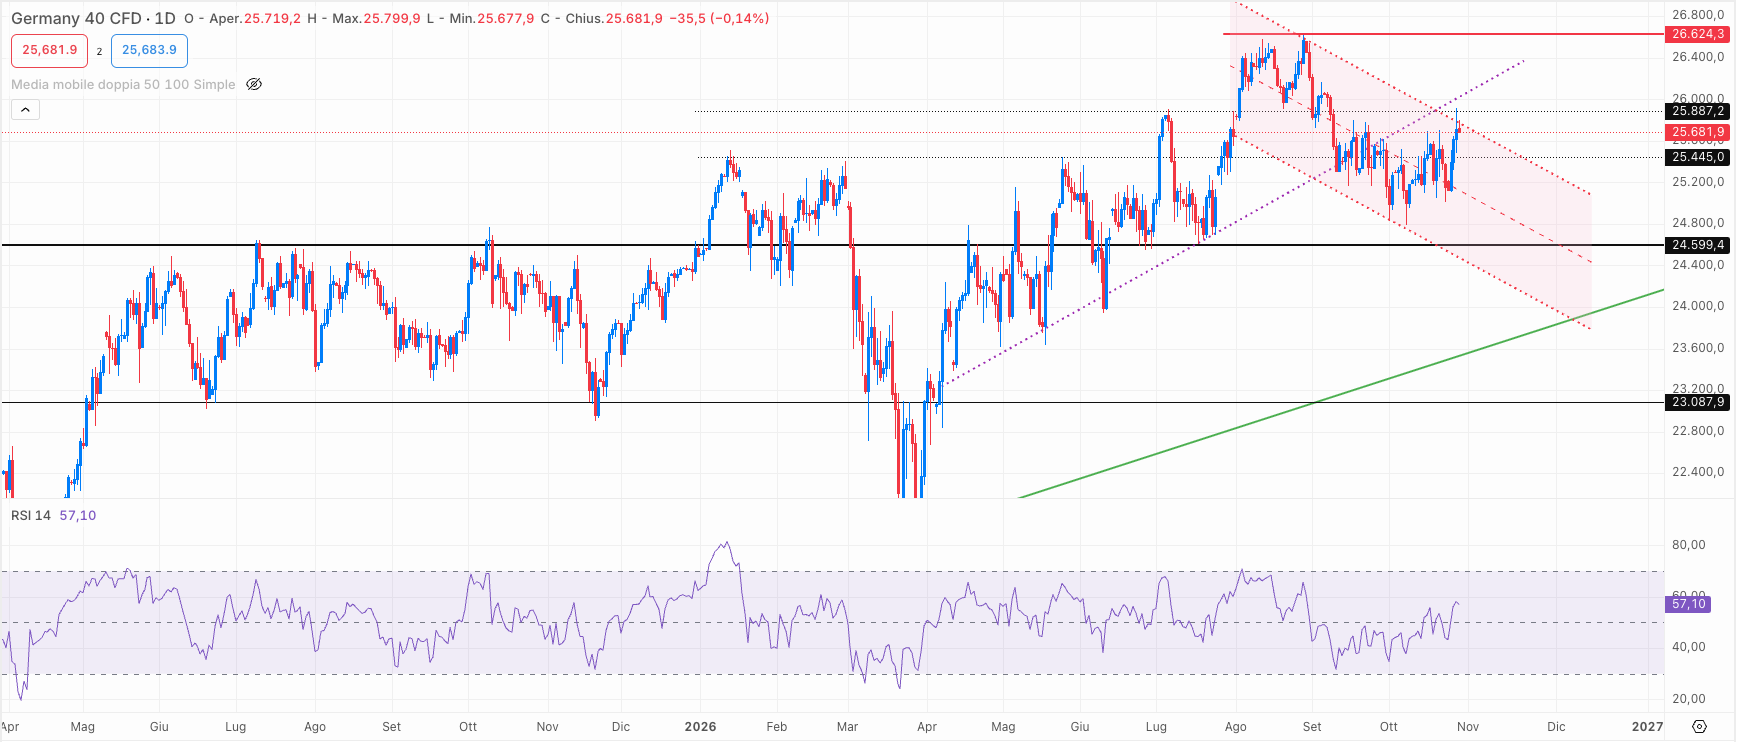Click the red 26.624,3 price level label
The width and height of the screenshot is (1741, 742).
[1697, 34]
